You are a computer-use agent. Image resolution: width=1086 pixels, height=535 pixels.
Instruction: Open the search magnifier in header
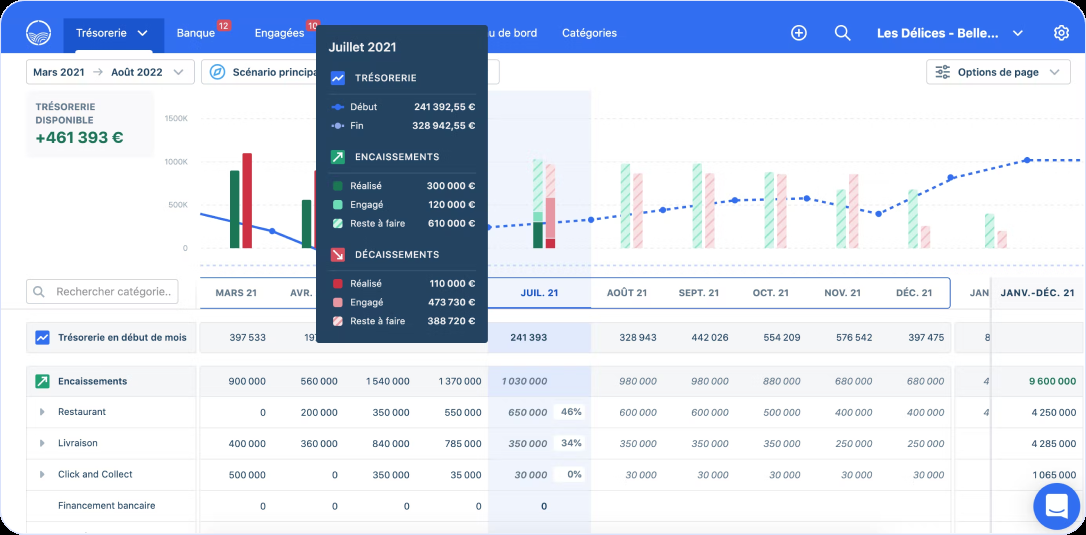click(842, 33)
